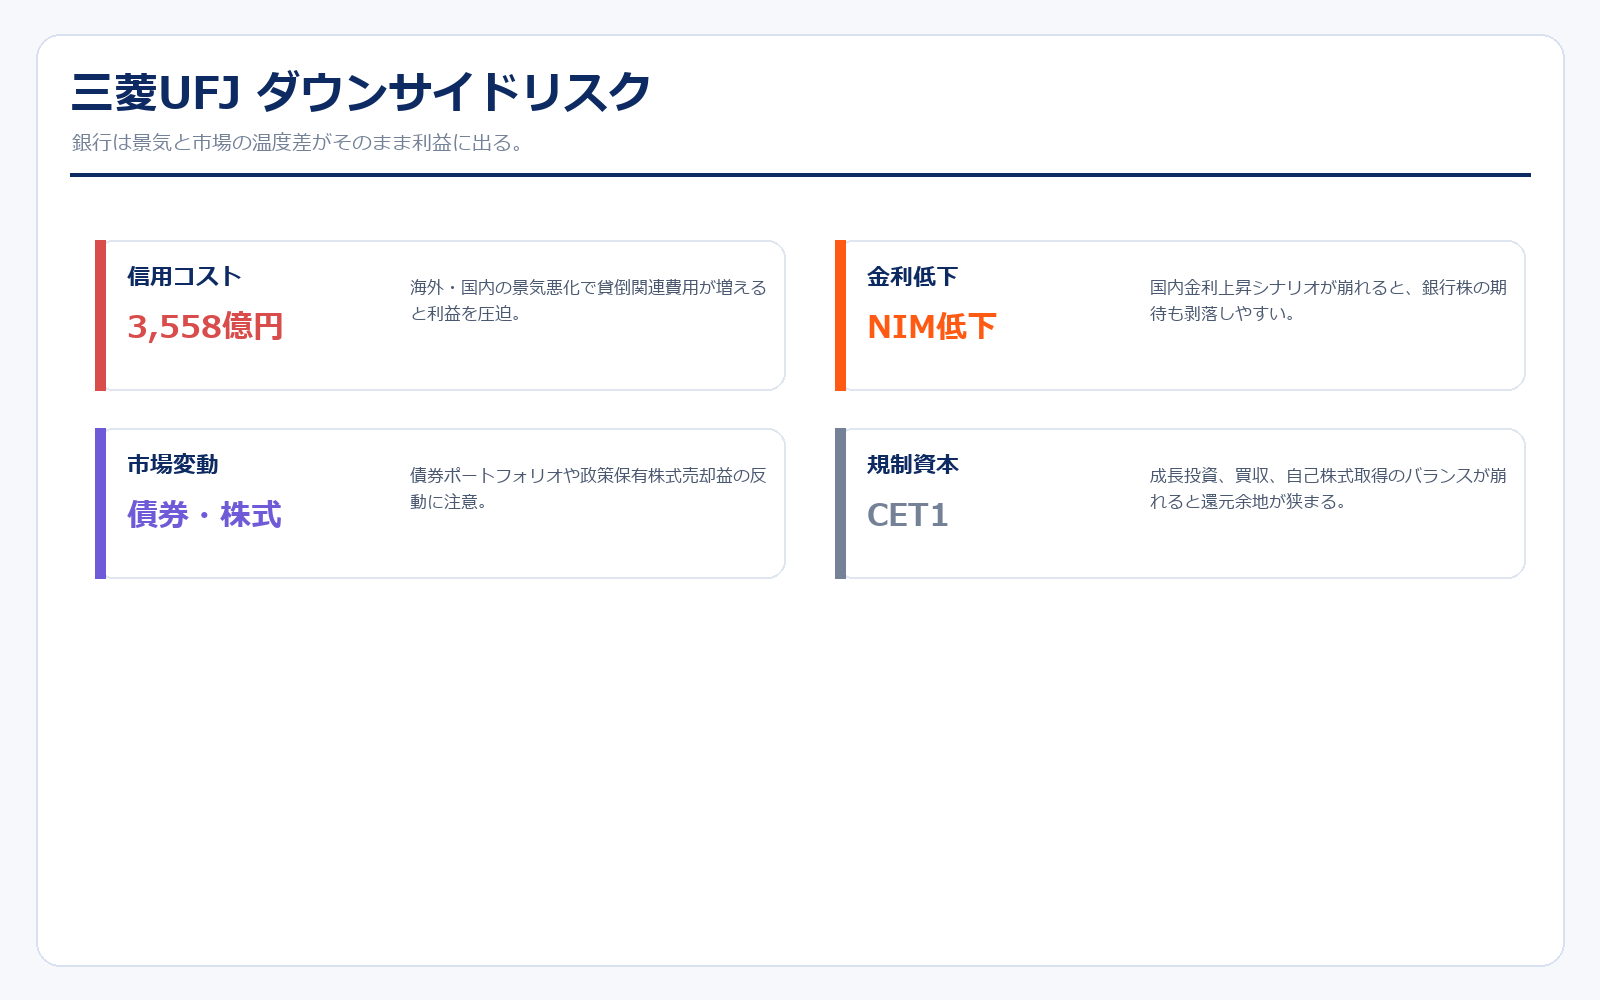Select the 金利低下 card heading
This screenshot has height=1000, width=1600.
pos(912,277)
